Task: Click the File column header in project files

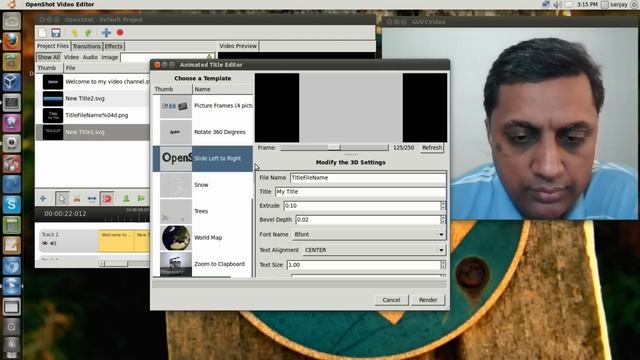Action: pyautogui.click(x=107, y=68)
